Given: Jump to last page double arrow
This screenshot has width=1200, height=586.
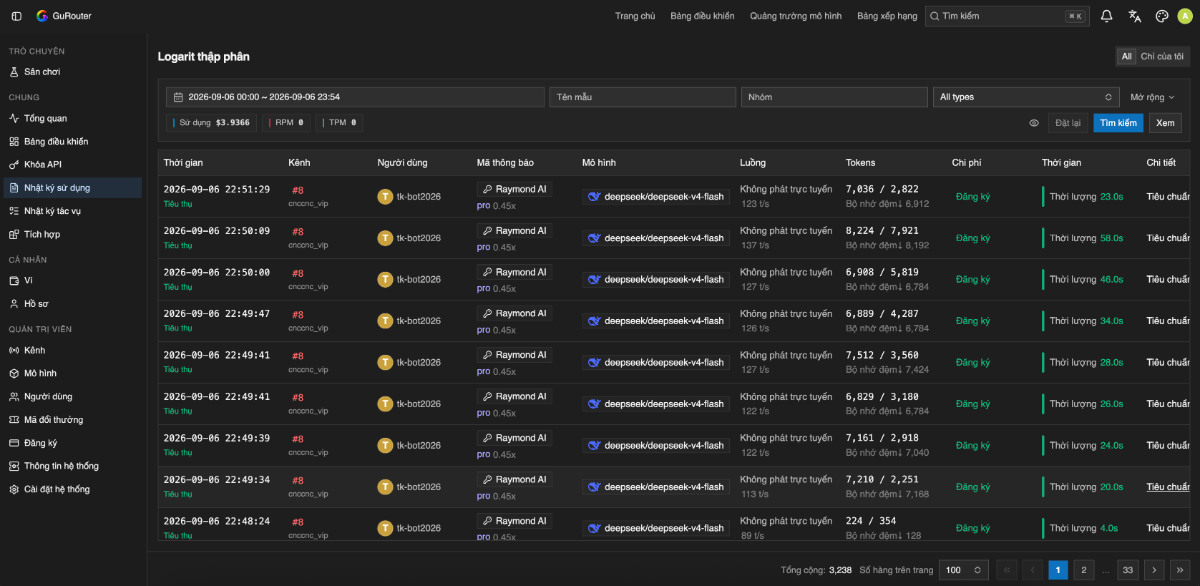Looking at the screenshot, I should pos(1179,570).
